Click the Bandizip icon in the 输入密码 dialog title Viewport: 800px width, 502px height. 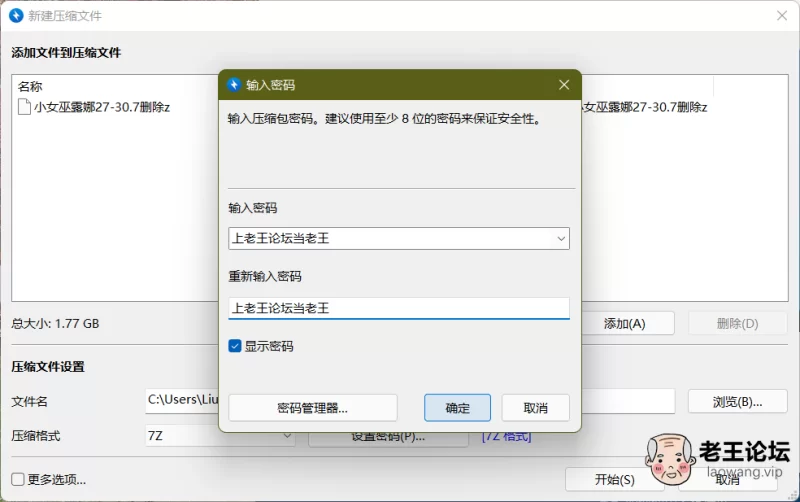tap(234, 85)
